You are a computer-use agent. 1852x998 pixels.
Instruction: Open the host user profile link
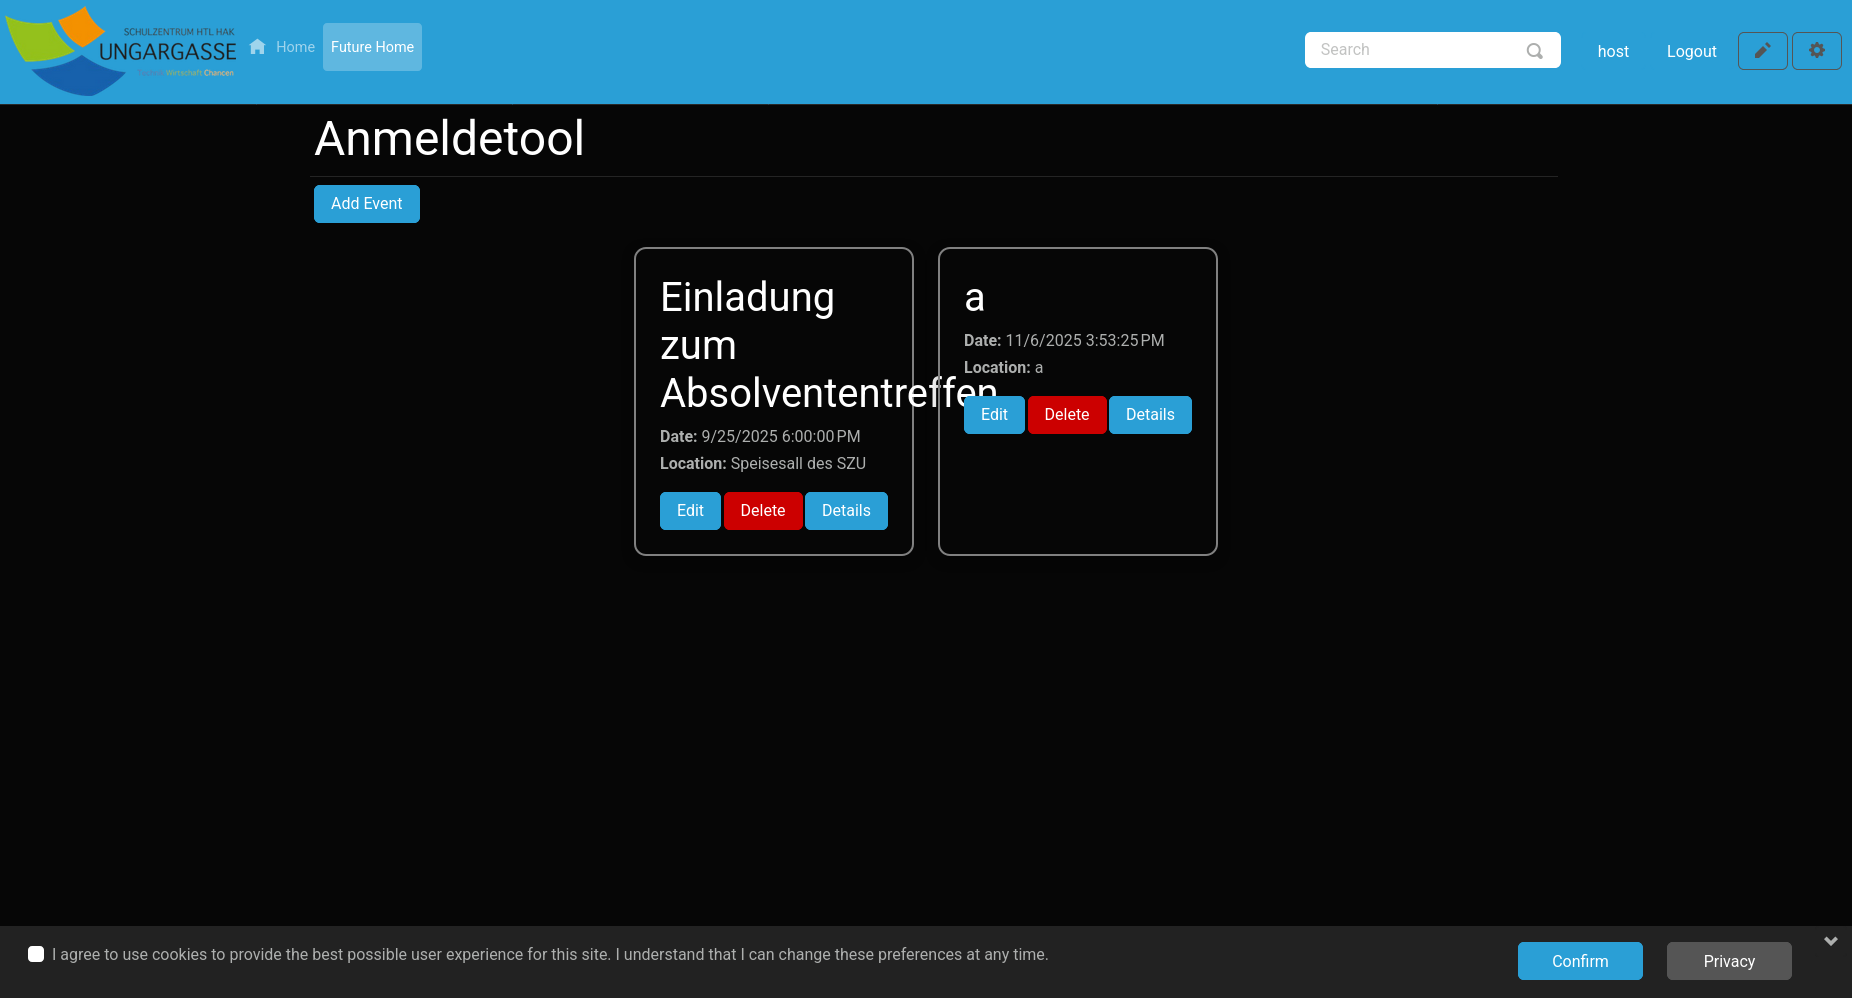pyautogui.click(x=1612, y=52)
